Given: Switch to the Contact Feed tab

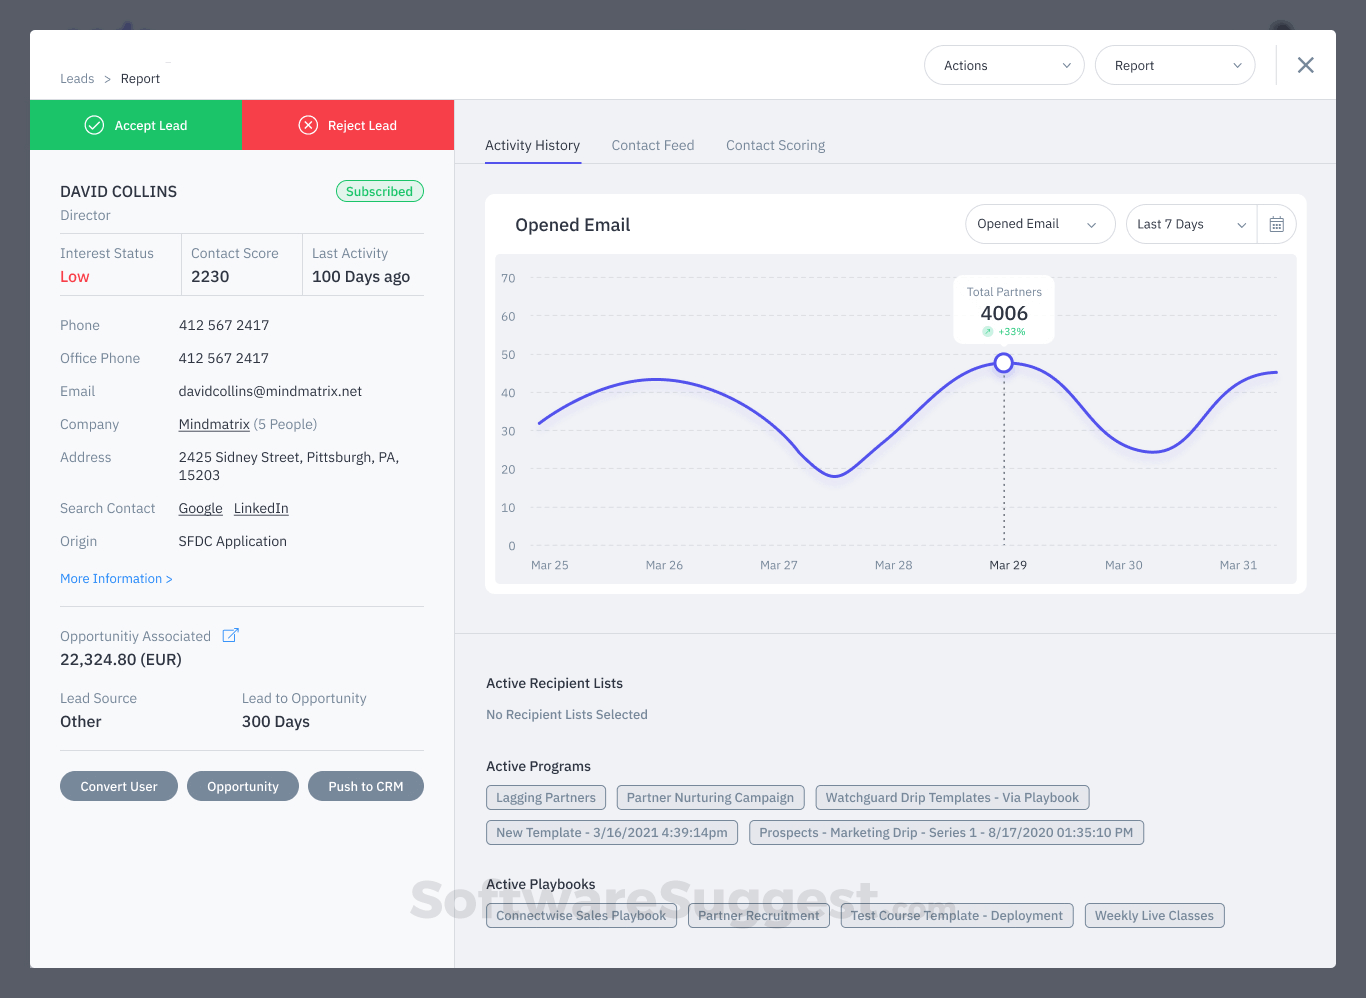Looking at the screenshot, I should coord(652,145).
